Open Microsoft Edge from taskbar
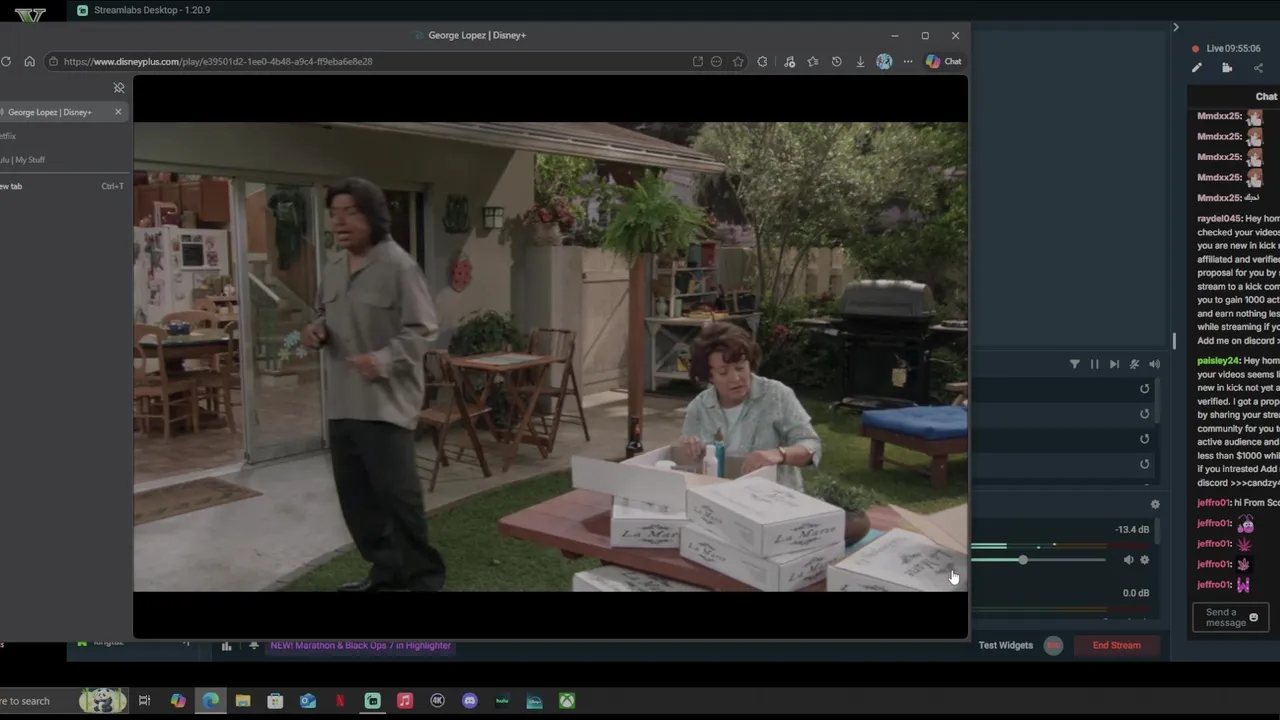Viewport: 1280px width, 720px height. click(210, 701)
